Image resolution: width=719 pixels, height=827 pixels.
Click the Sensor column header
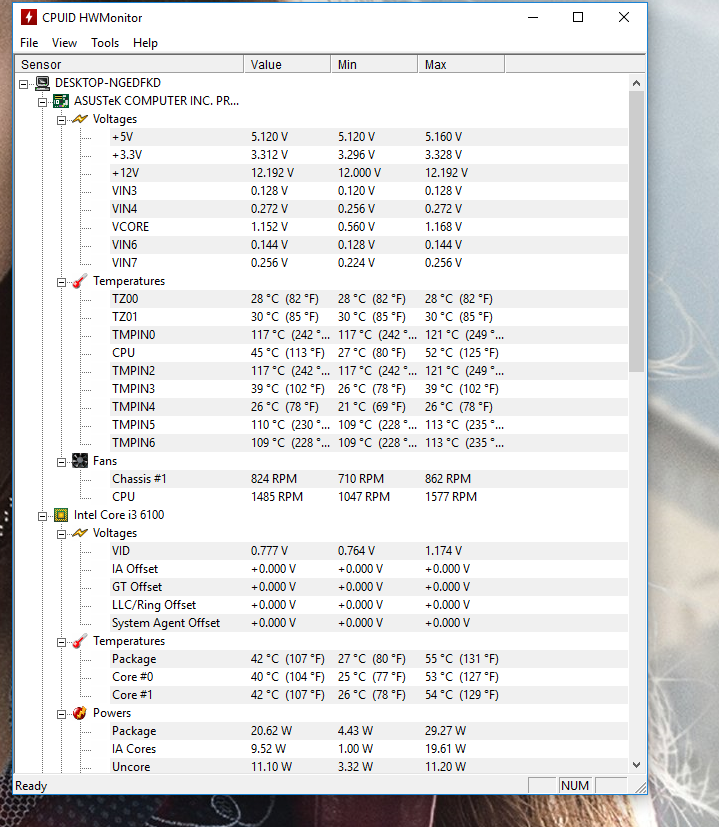(129, 64)
